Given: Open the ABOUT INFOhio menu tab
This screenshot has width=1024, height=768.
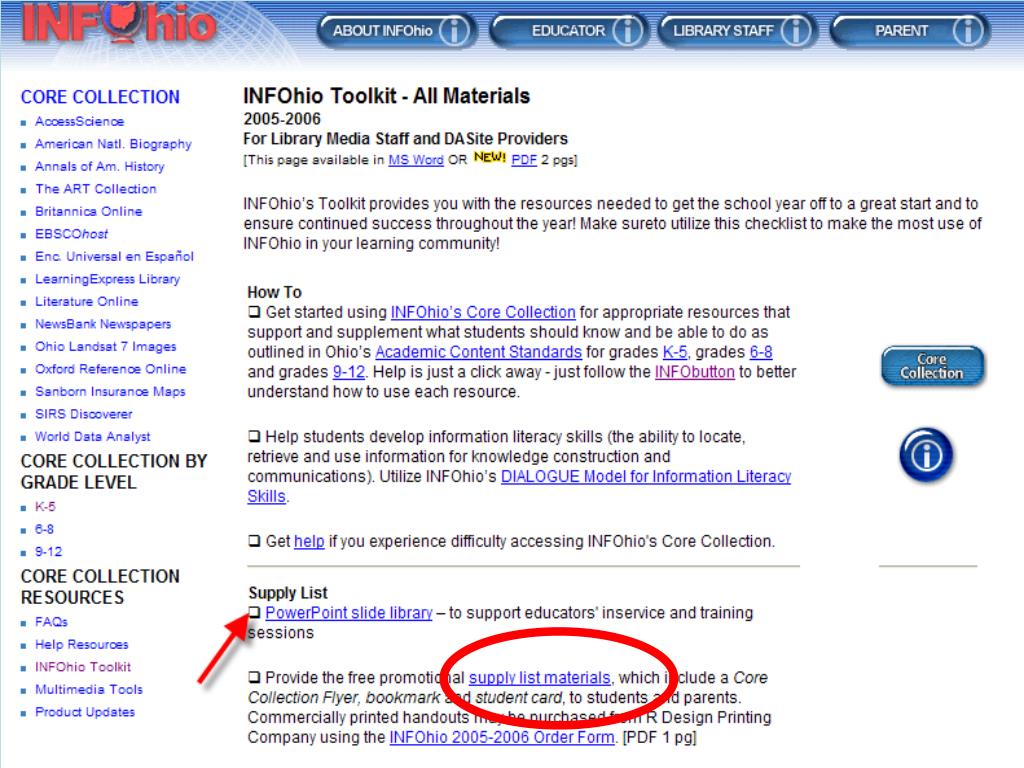Looking at the screenshot, I should [x=397, y=31].
